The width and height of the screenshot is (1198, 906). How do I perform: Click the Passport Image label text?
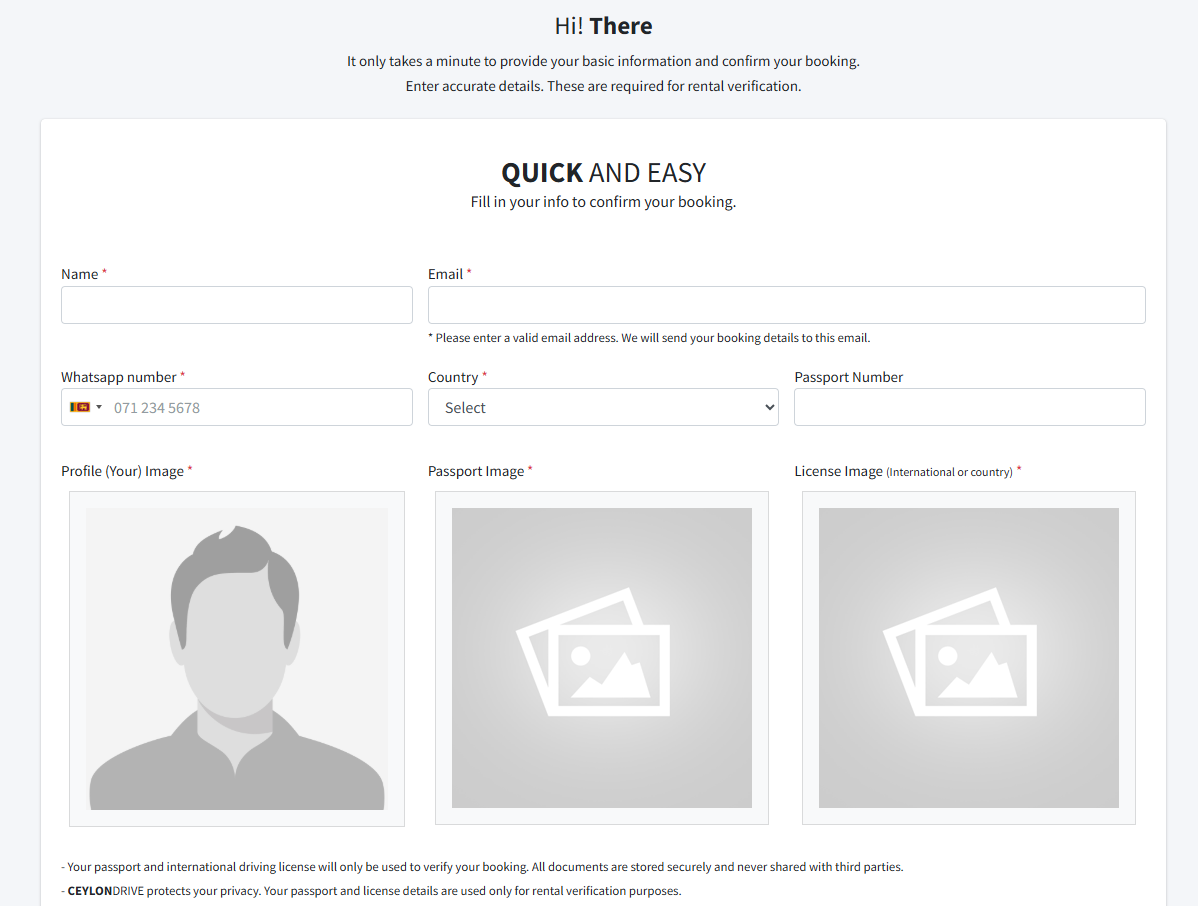click(x=476, y=471)
